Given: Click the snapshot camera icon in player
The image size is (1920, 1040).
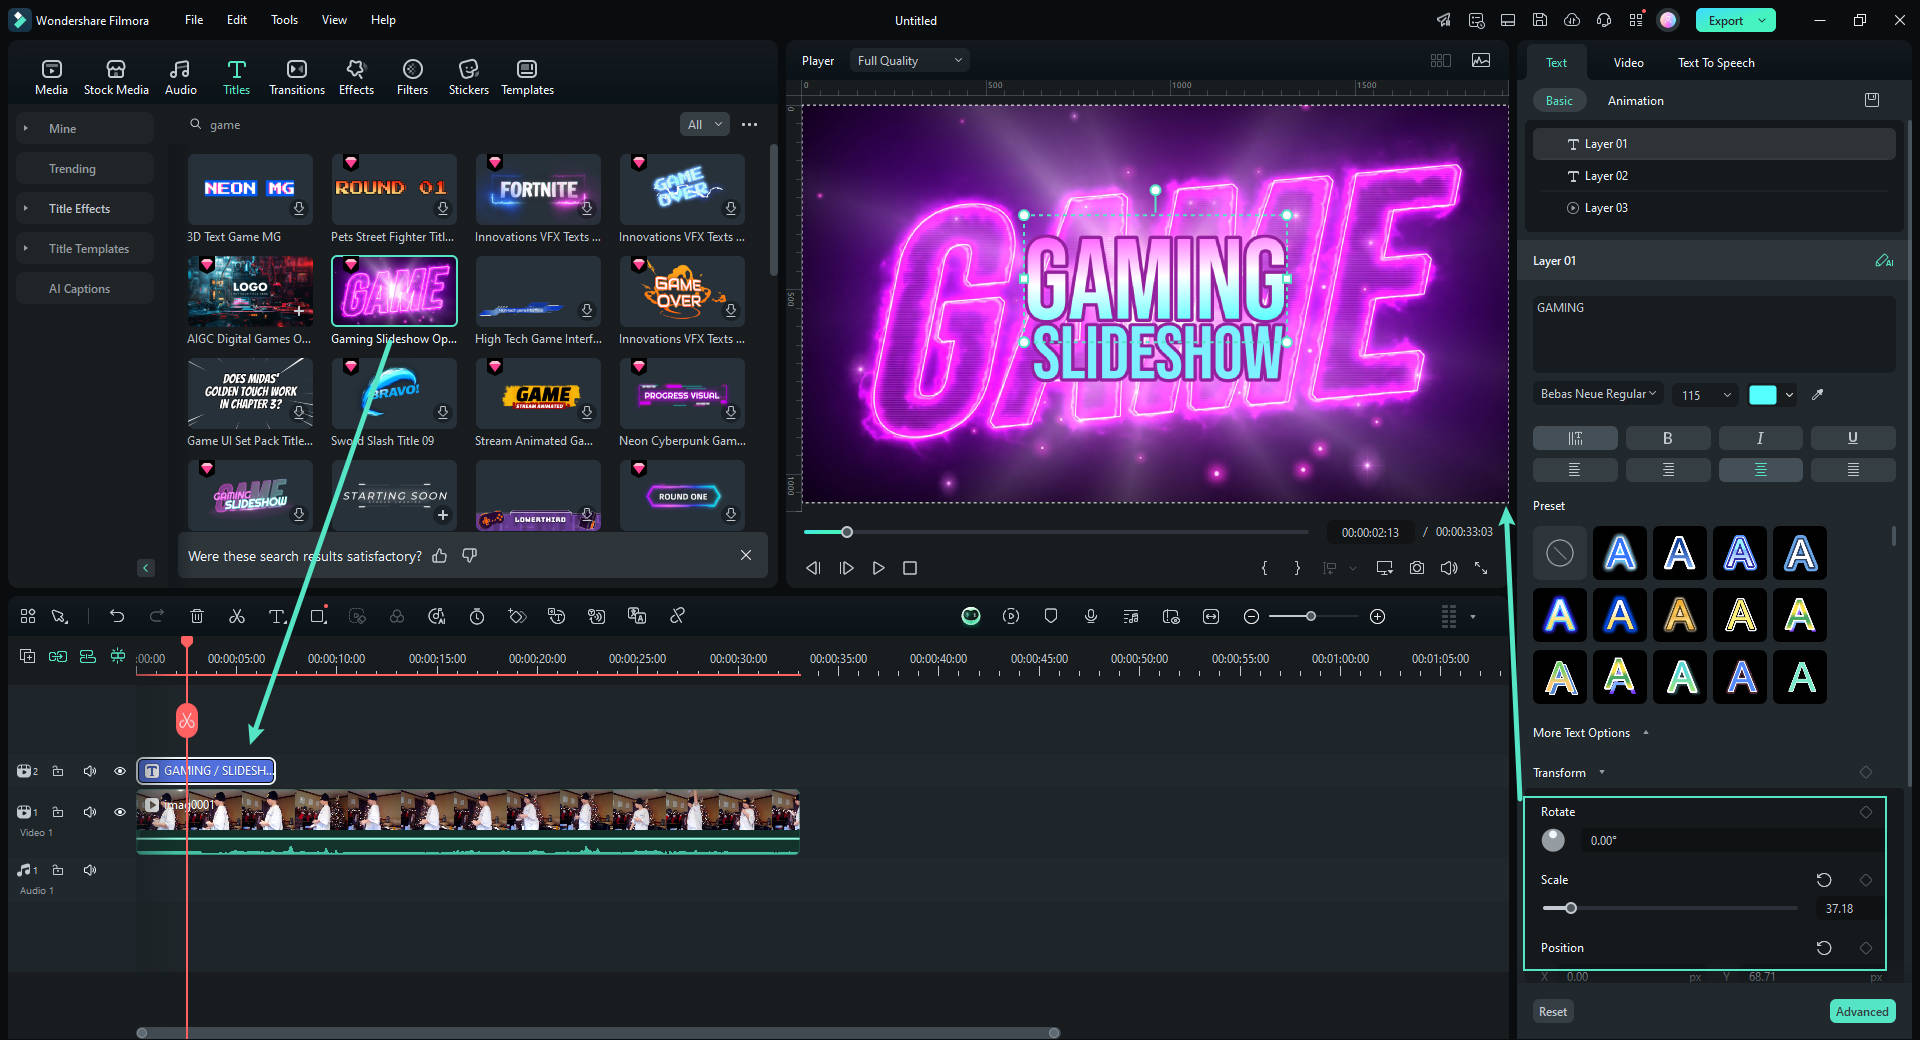Looking at the screenshot, I should 1417,568.
